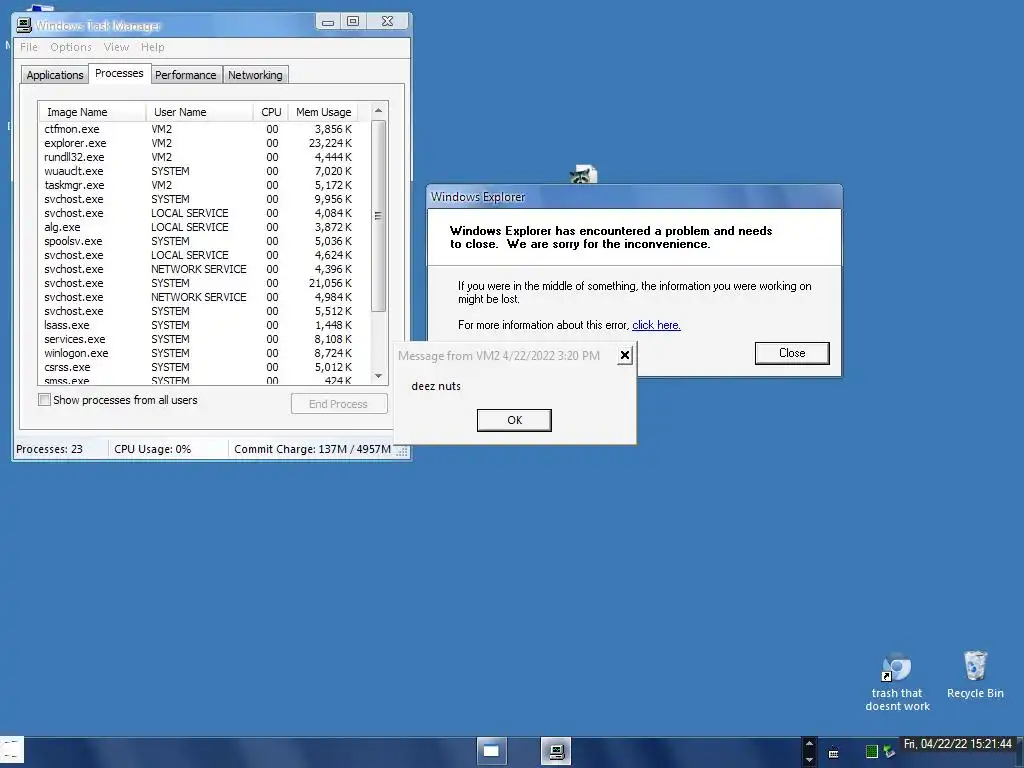Screen dimensions: 1024x768
Task: Click the raccoon icon behind Explorer dialog
Action: 583,174
